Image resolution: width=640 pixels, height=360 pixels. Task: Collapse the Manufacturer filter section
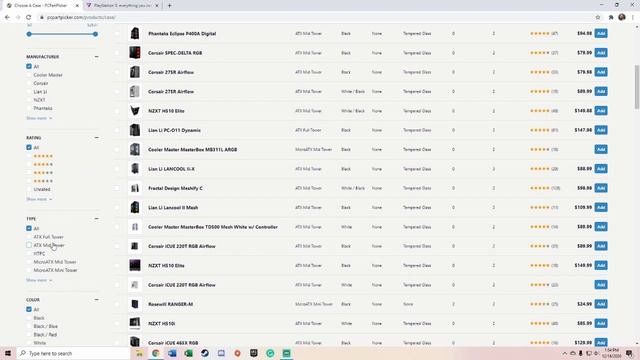coord(96,57)
